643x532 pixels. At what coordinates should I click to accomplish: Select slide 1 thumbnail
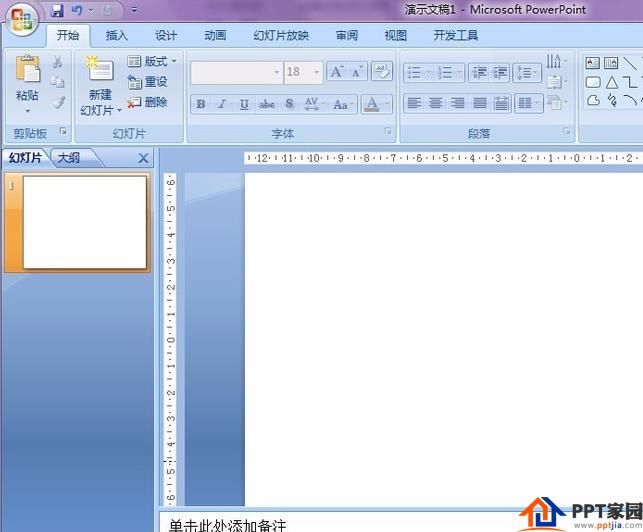(x=85, y=222)
